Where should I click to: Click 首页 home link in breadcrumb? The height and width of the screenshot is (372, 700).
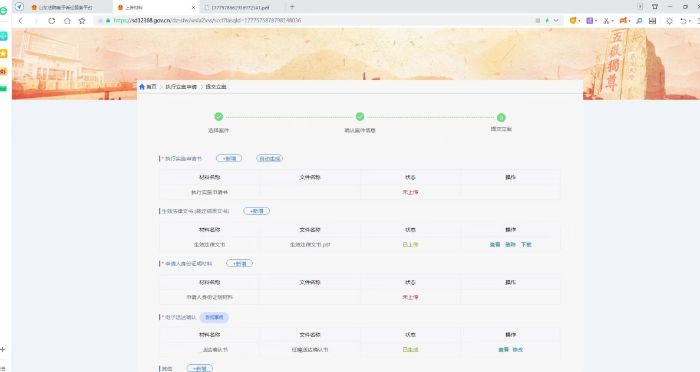pos(148,87)
